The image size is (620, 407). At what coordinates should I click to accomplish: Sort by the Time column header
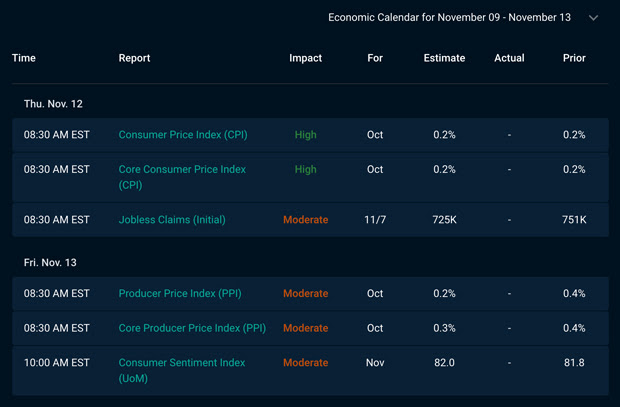[x=24, y=58]
